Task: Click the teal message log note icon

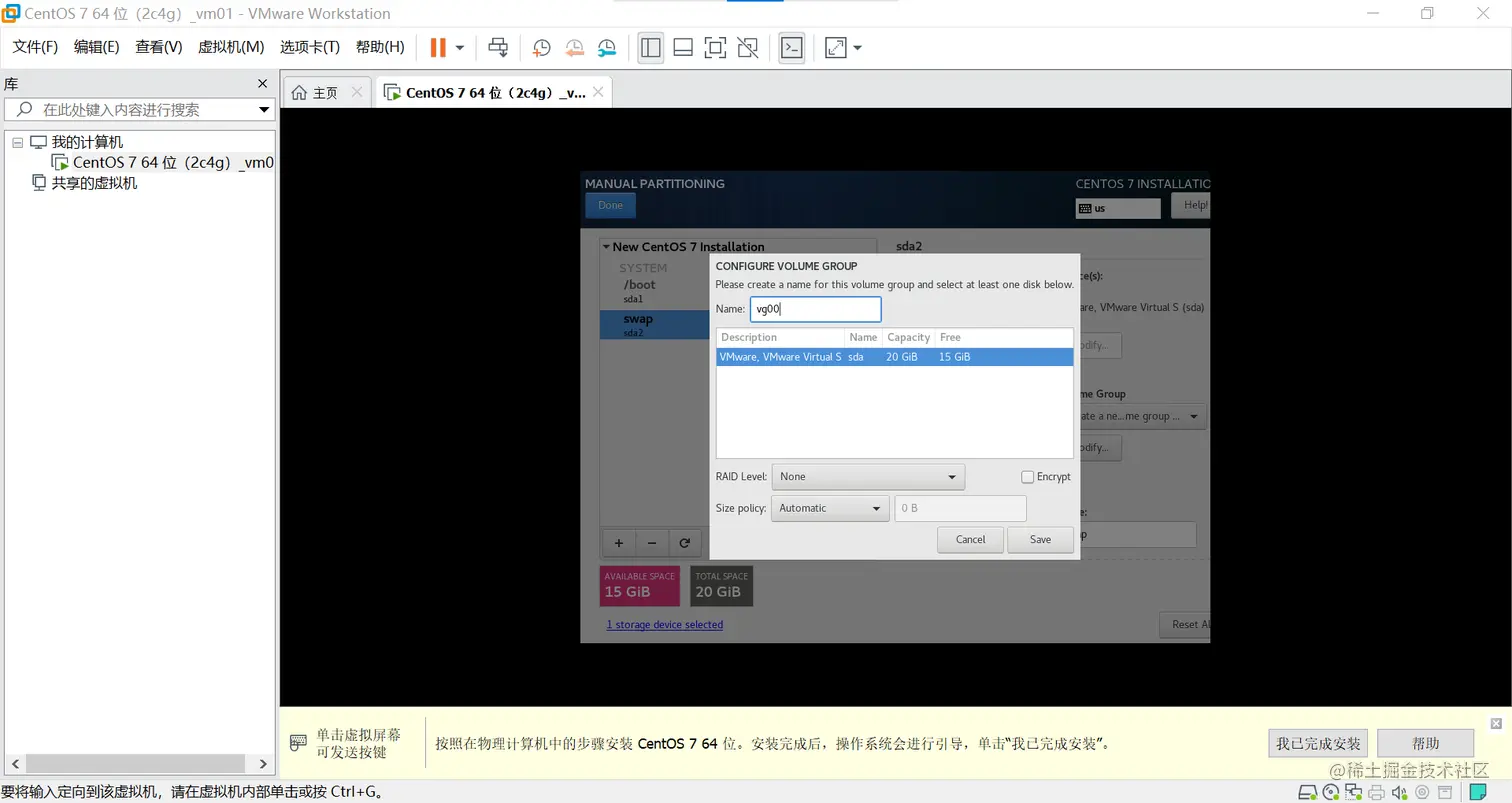Action: 1477,793
